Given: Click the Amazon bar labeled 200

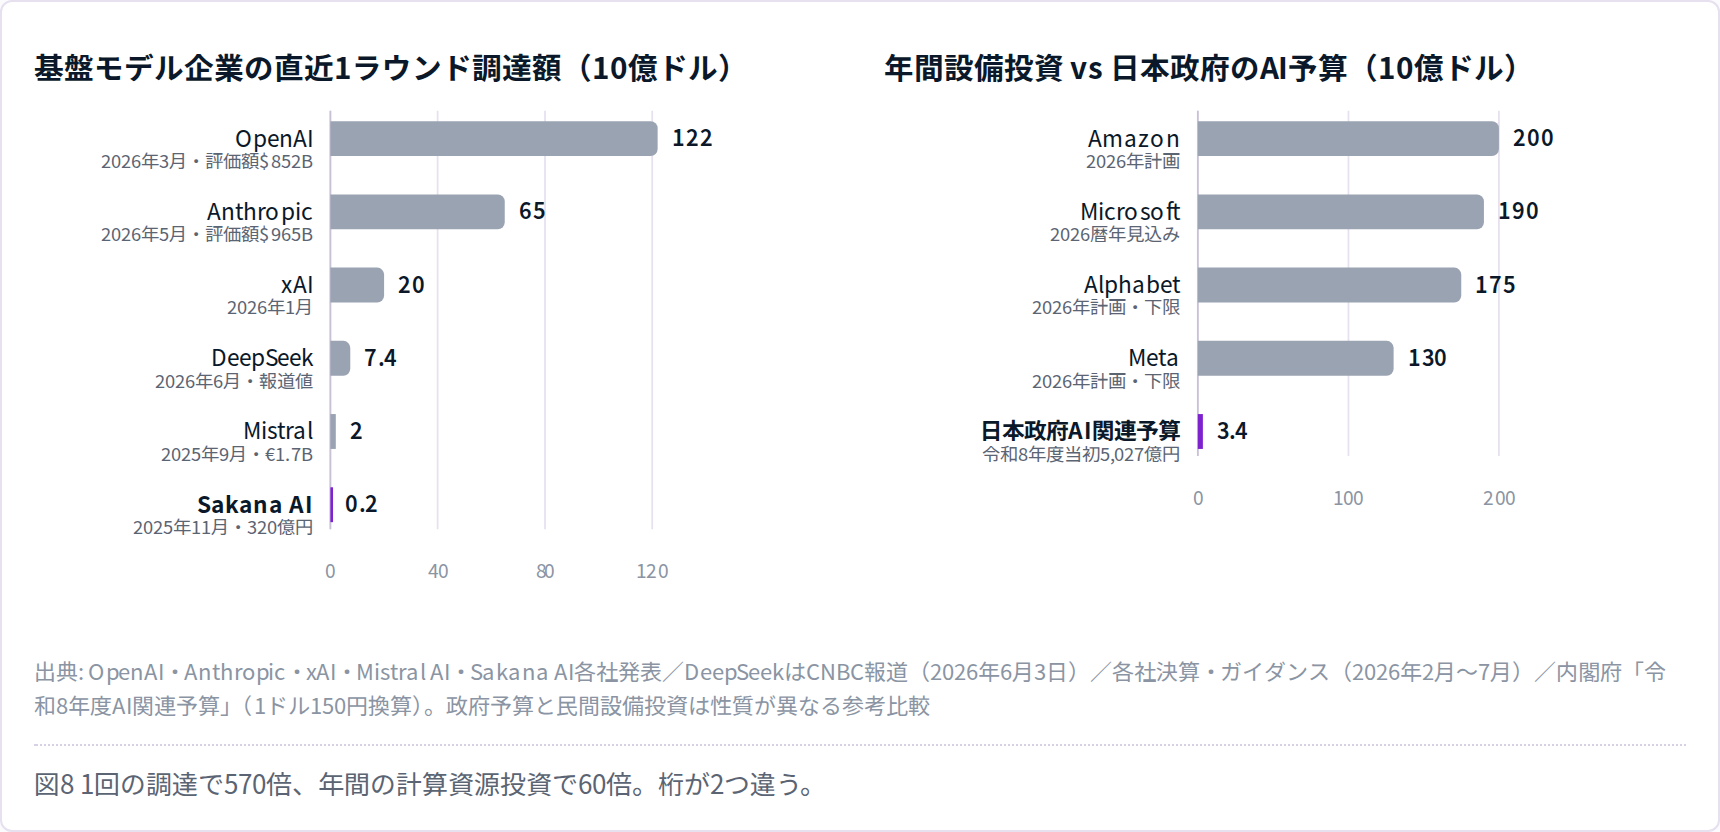Looking at the screenshot, I should tap(1348, 139).
